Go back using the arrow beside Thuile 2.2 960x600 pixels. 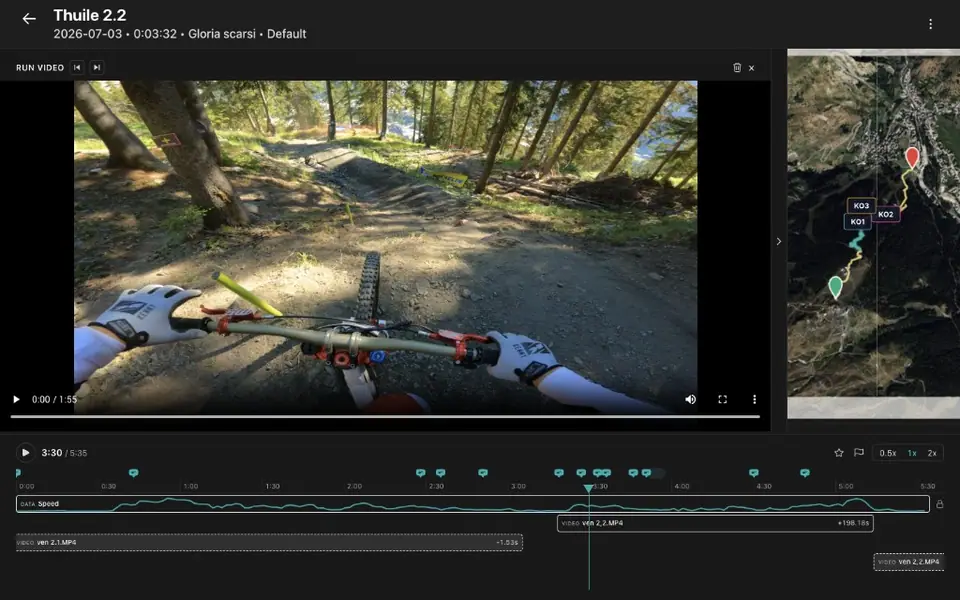click(29, 19)
